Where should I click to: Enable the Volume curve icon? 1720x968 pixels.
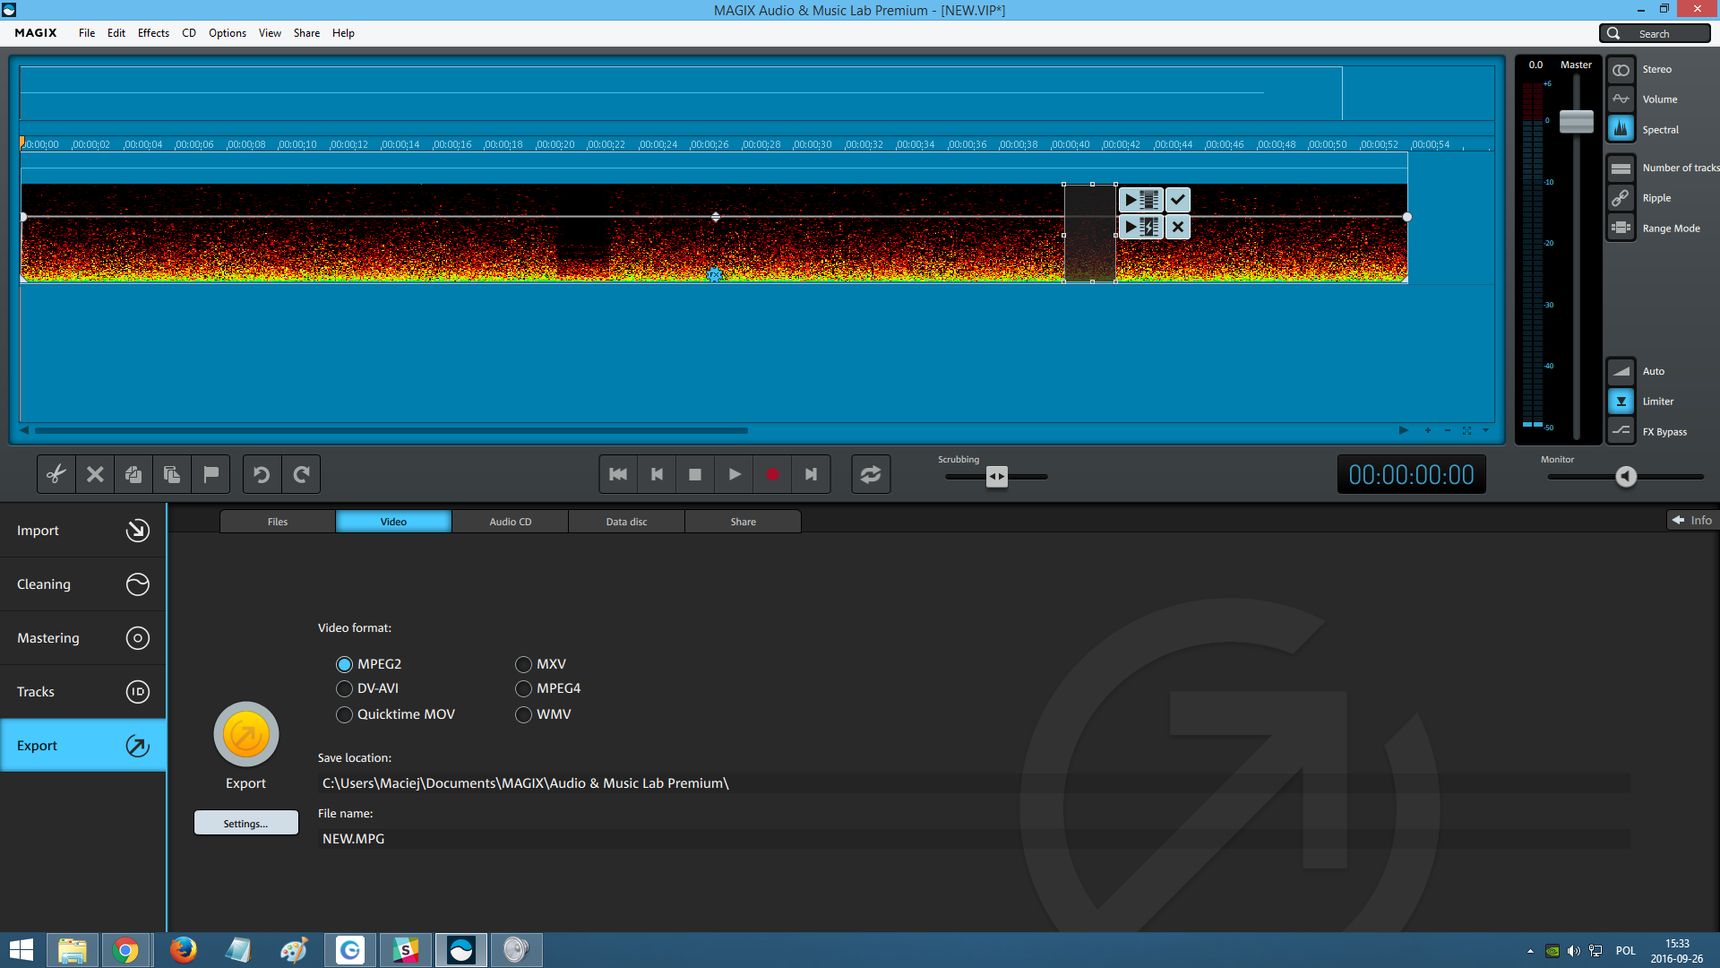1621,99
